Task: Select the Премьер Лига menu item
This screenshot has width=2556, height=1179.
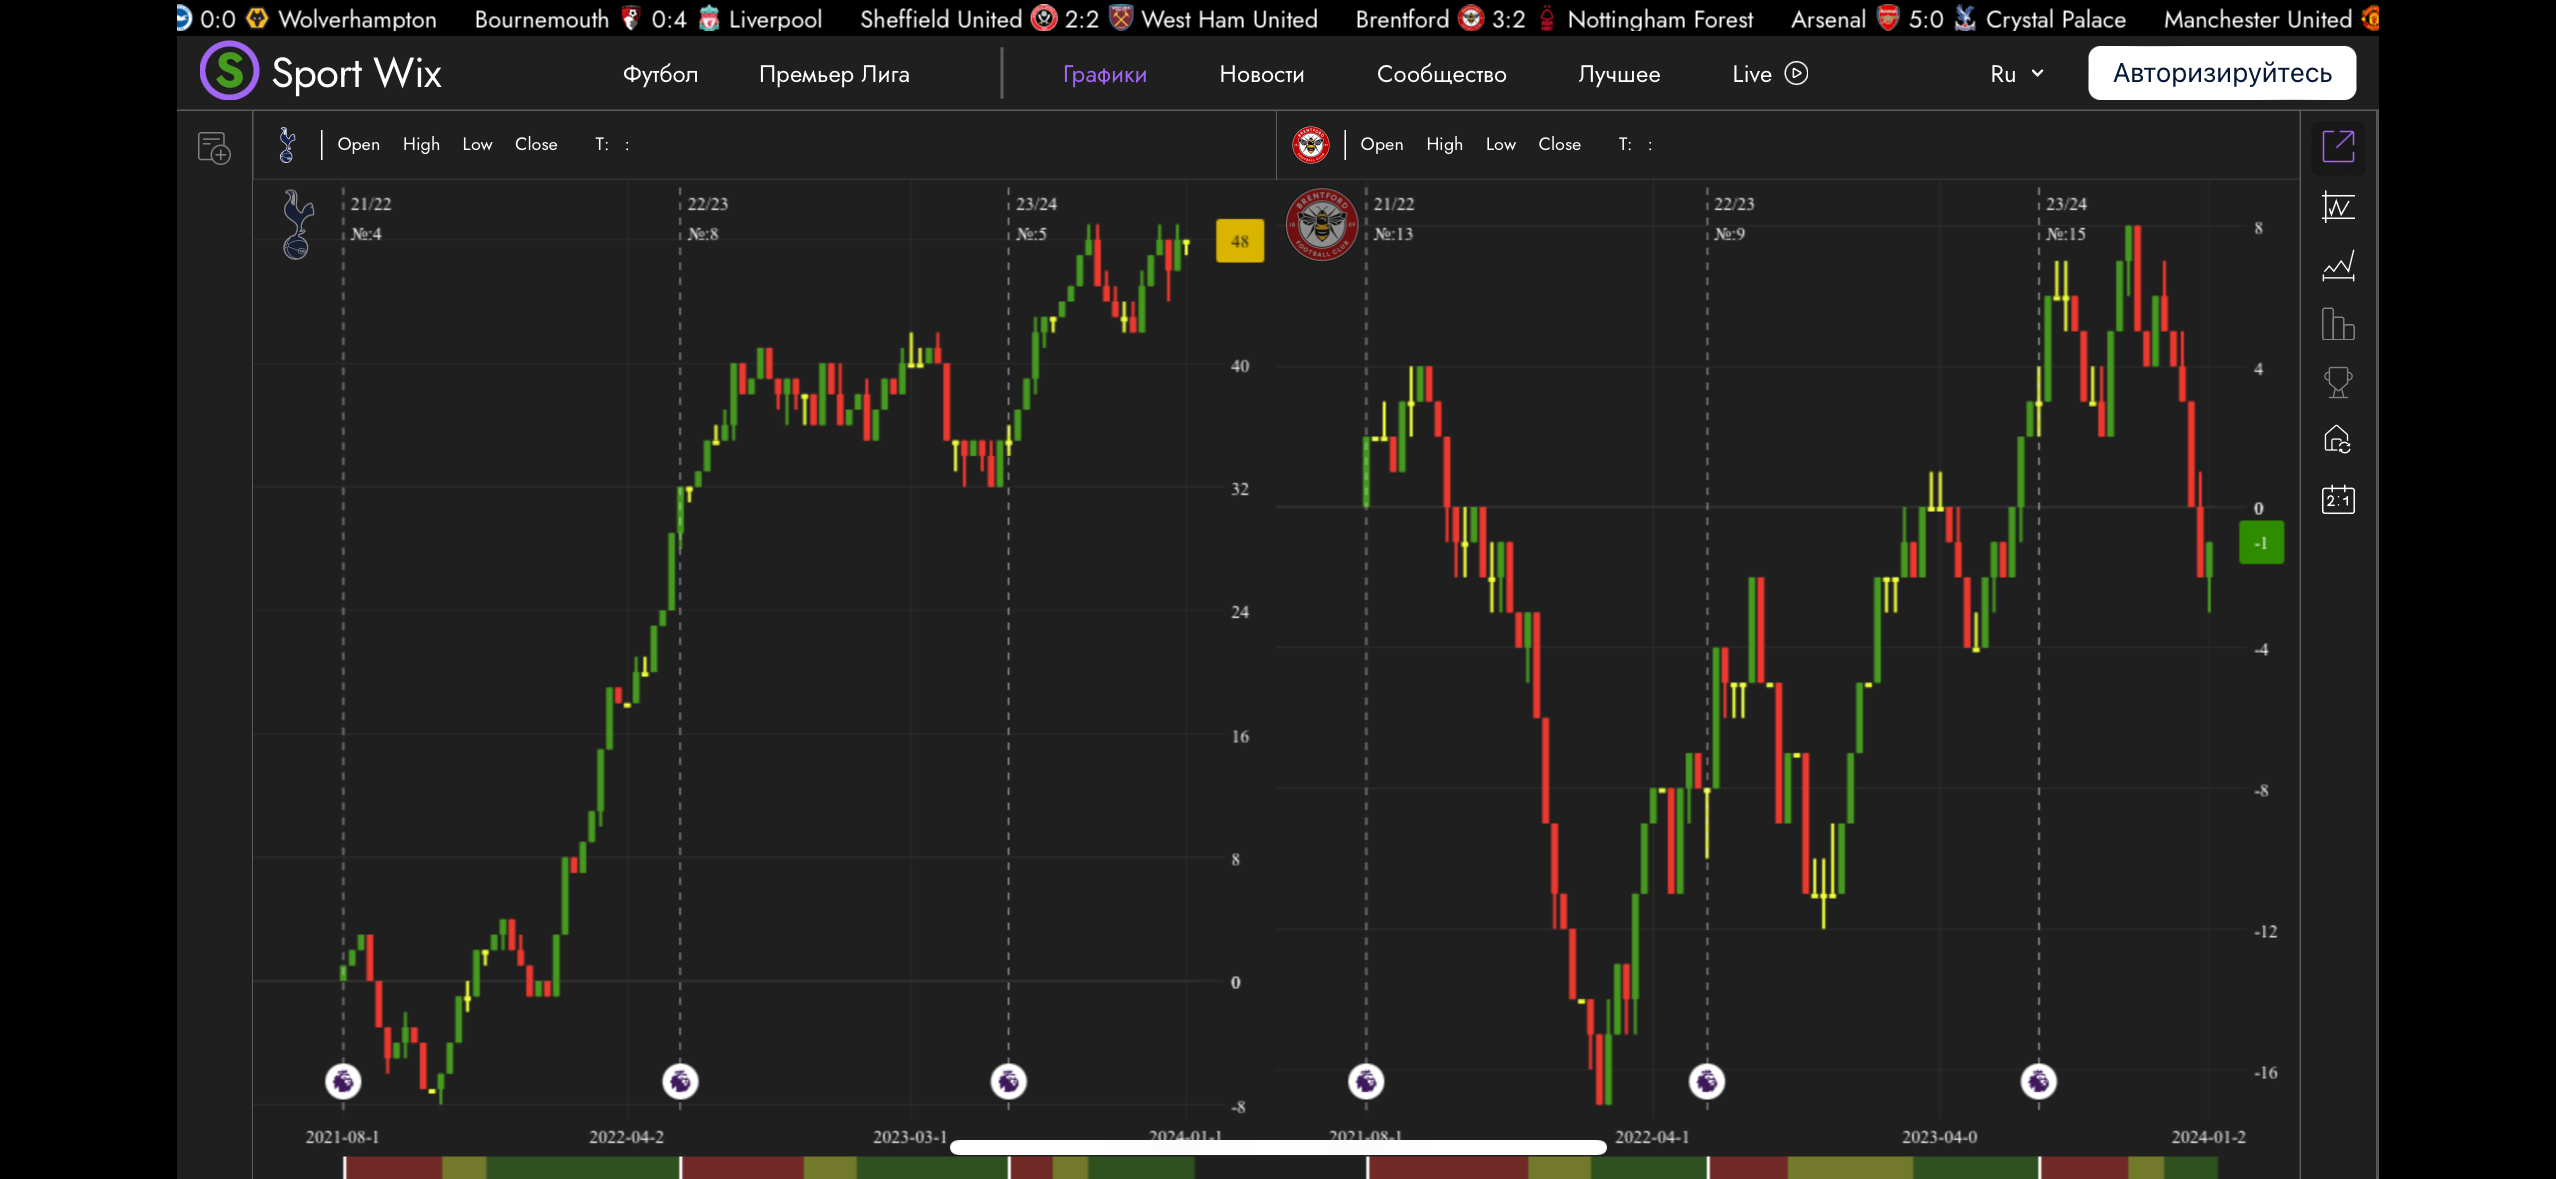Action: click(833, 73)
